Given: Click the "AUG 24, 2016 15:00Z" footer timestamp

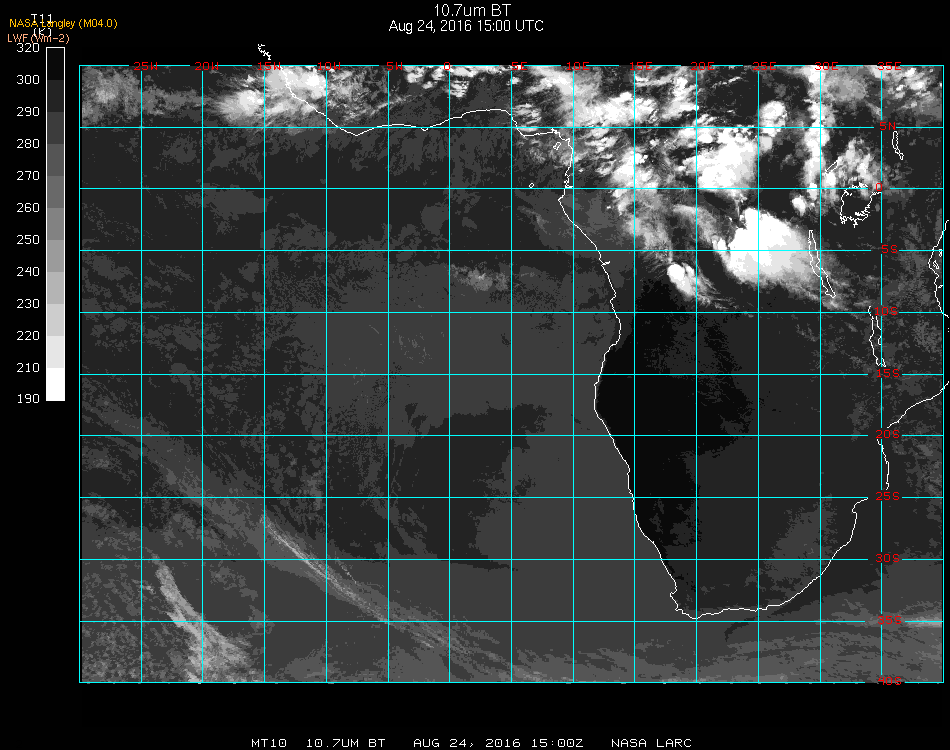Looking at the screenshot, I should tap(498, 743).
